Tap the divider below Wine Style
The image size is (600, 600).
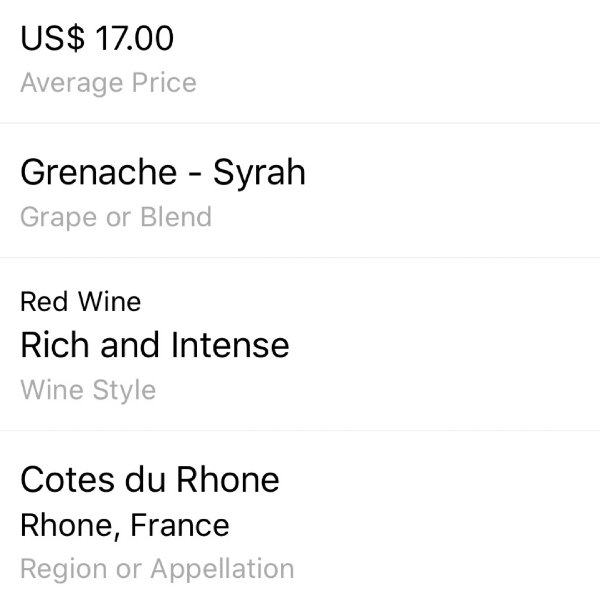point(300,430)
